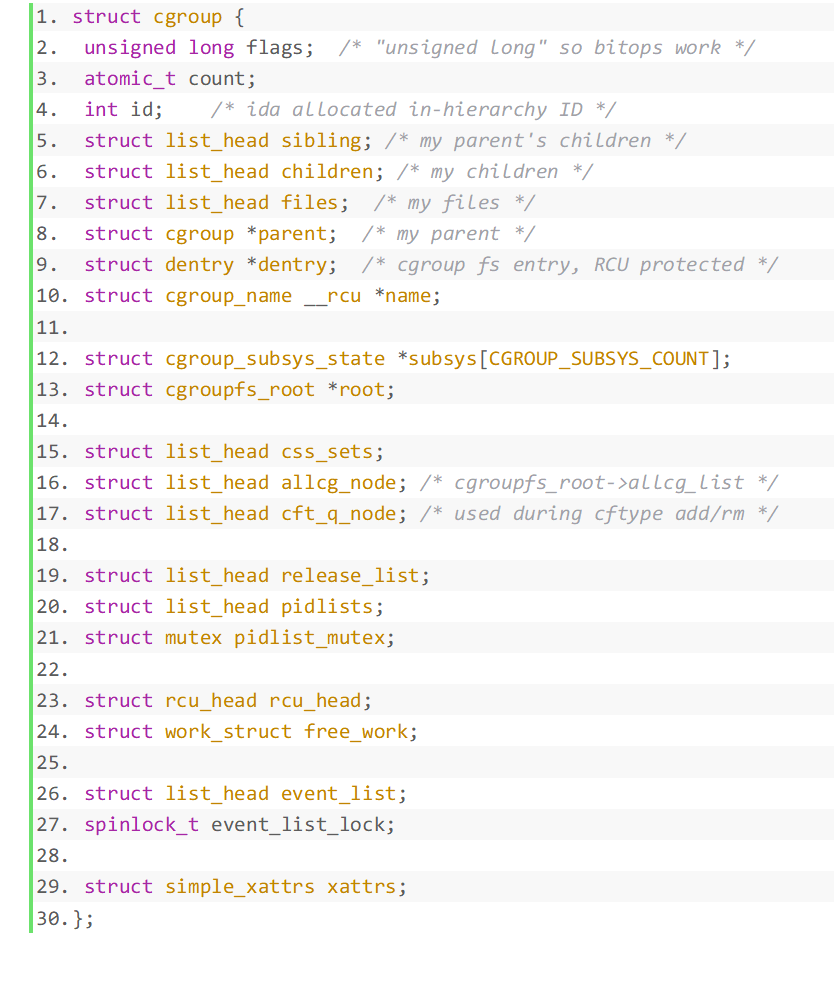Viewport: 835px width, 993px height.
Task: Click 'struct rcu_head rcu_head;' on line 23
Action: (x=228, y=701)
